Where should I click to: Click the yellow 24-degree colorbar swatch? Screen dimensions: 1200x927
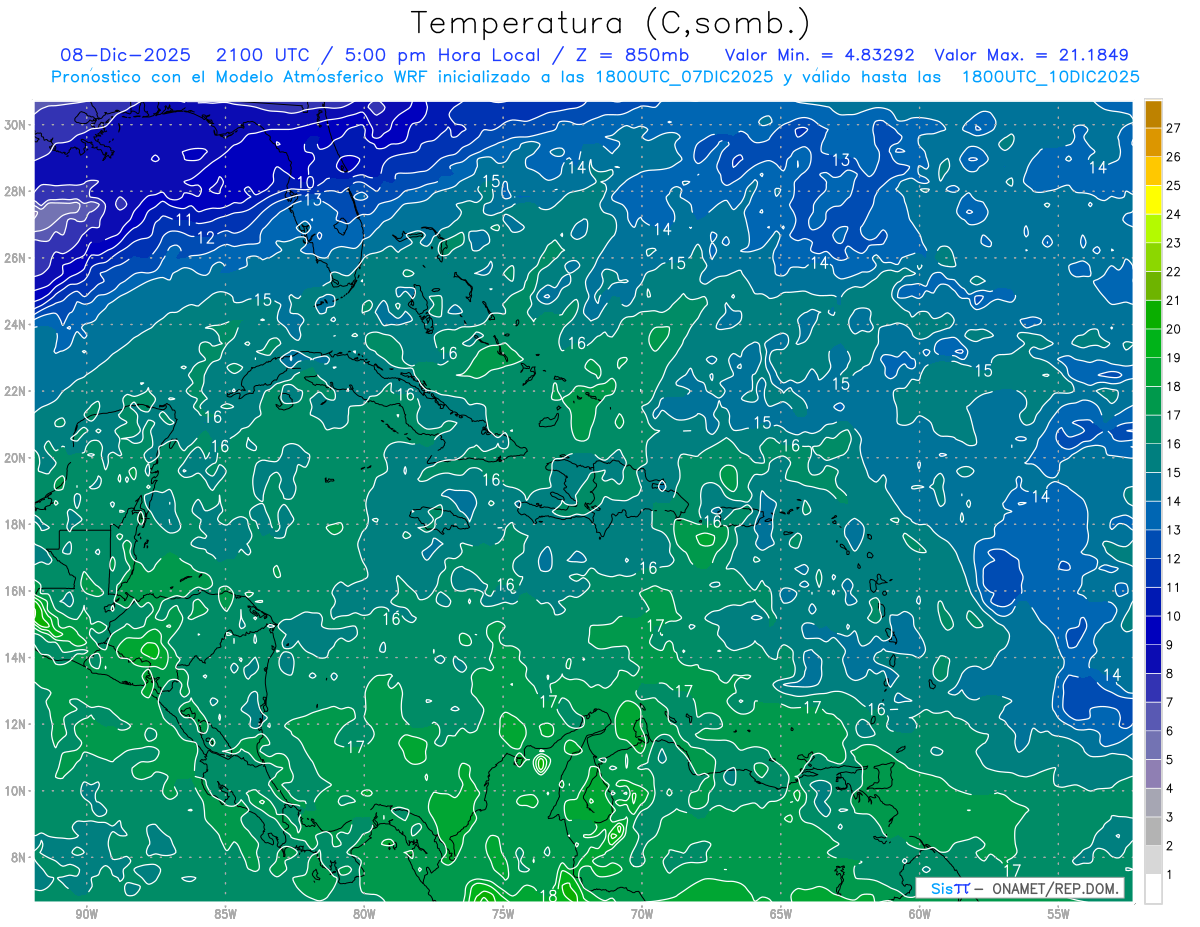1153,201
